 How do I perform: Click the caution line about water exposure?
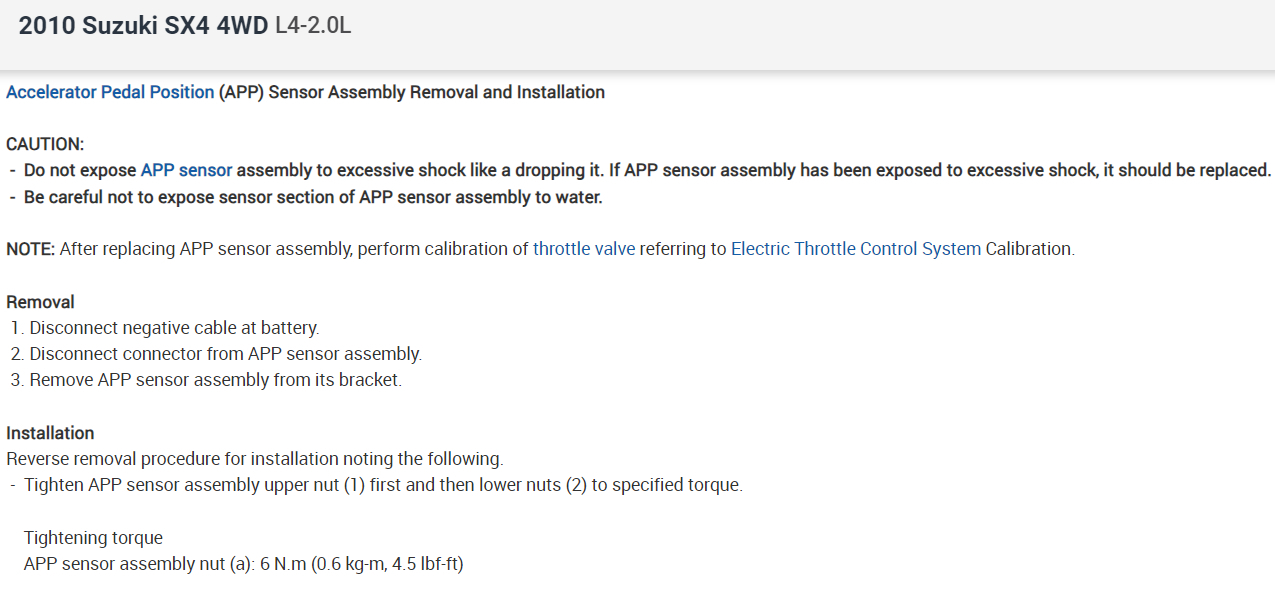[312, 197]
